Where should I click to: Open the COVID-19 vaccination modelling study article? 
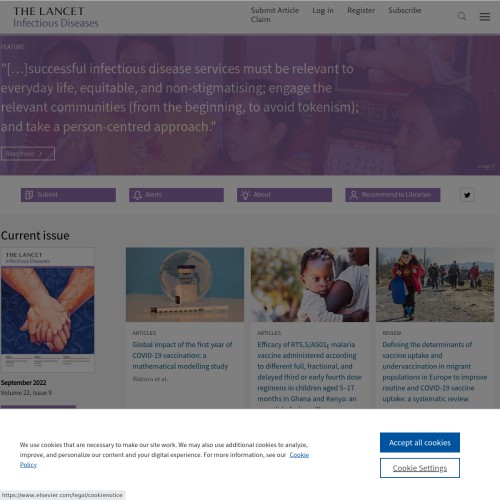(x=182, y=355)
